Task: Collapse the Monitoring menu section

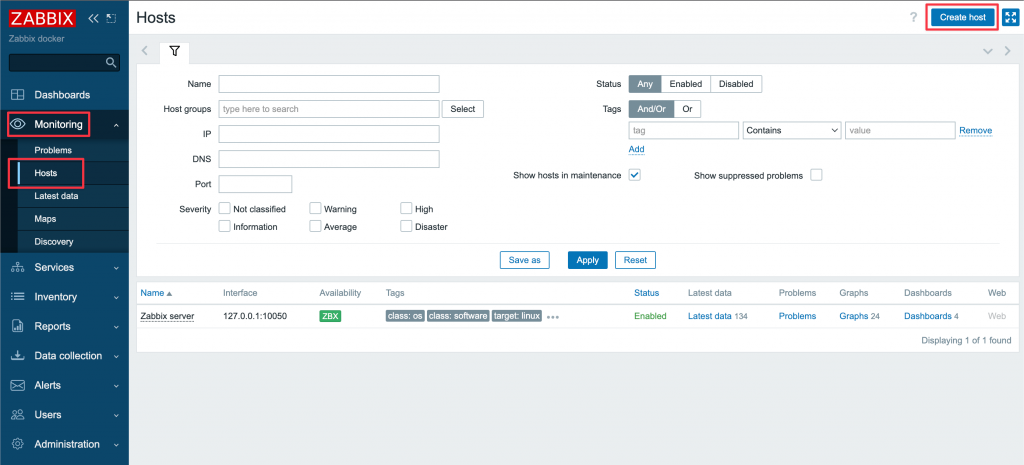Action: coord(116,124)
